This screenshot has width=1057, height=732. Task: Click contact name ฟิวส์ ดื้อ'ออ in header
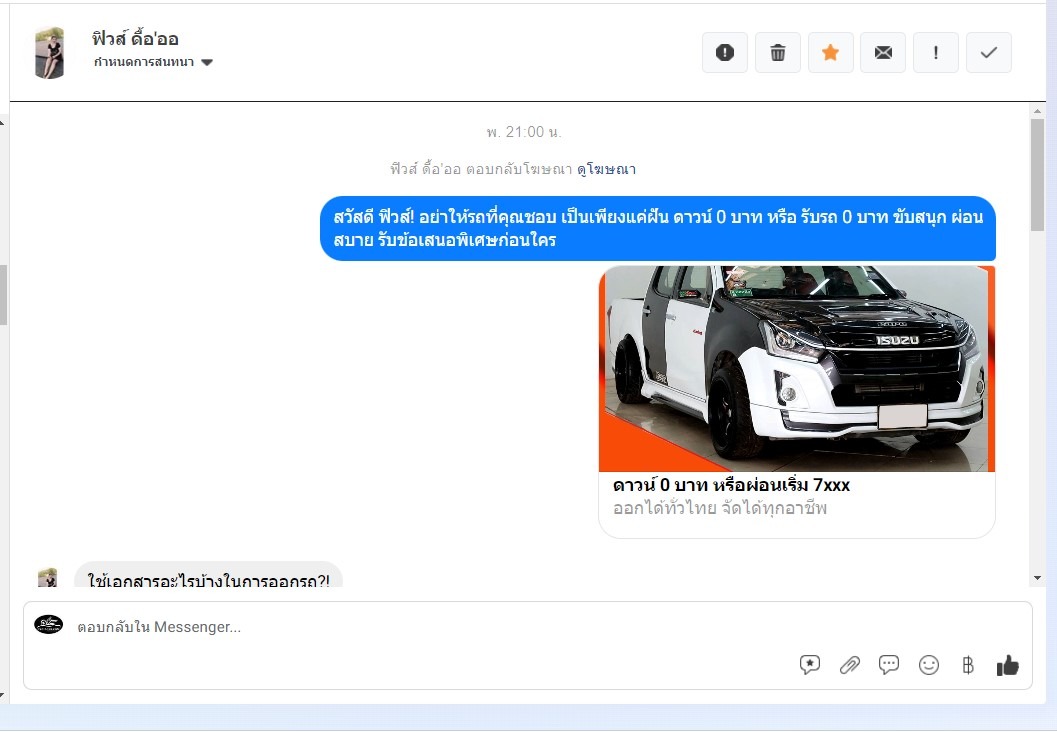pyautogui.click(x=135, y=38)
